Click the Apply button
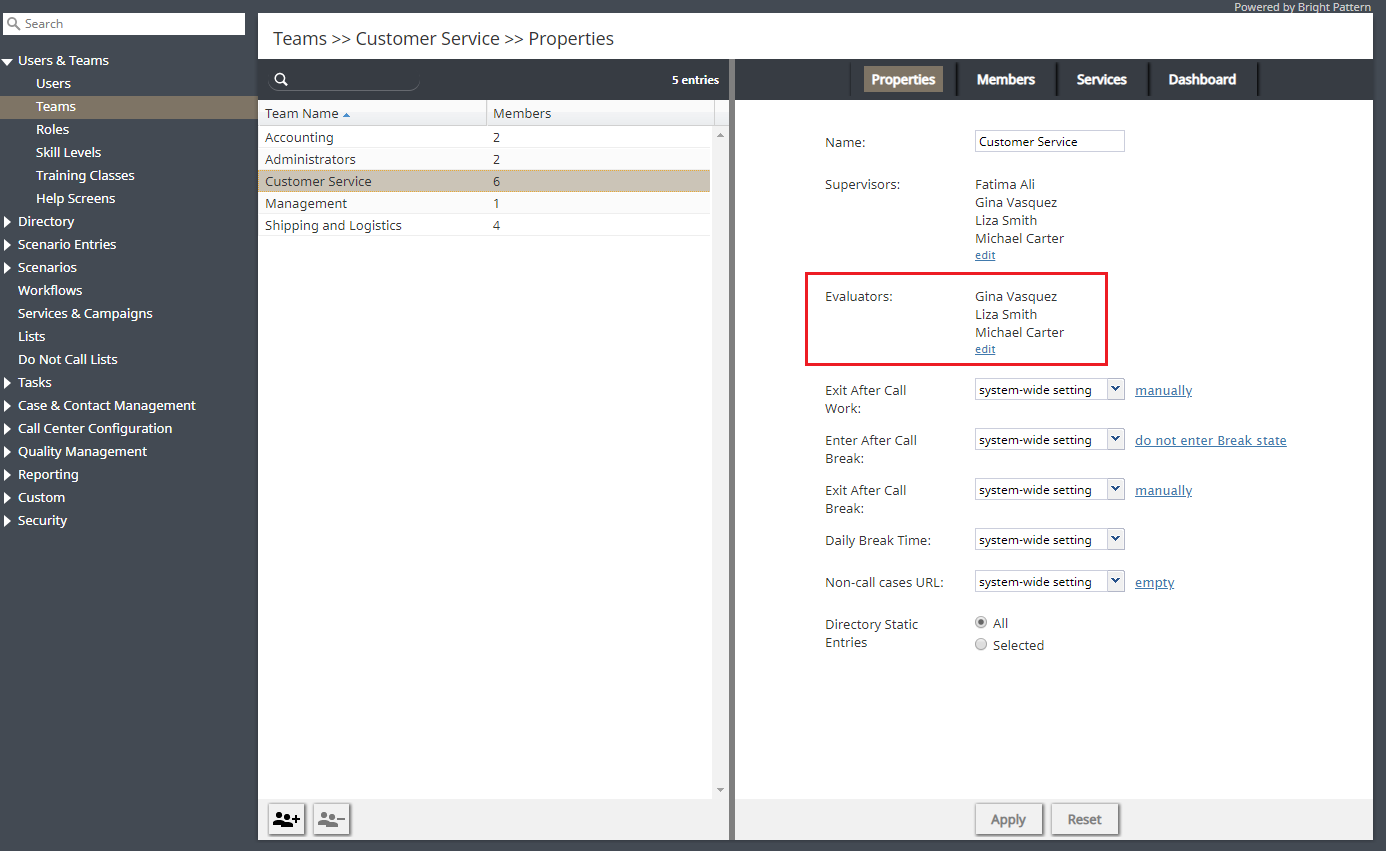Viewport: 1386px width, 851px height. point(1008,819)
